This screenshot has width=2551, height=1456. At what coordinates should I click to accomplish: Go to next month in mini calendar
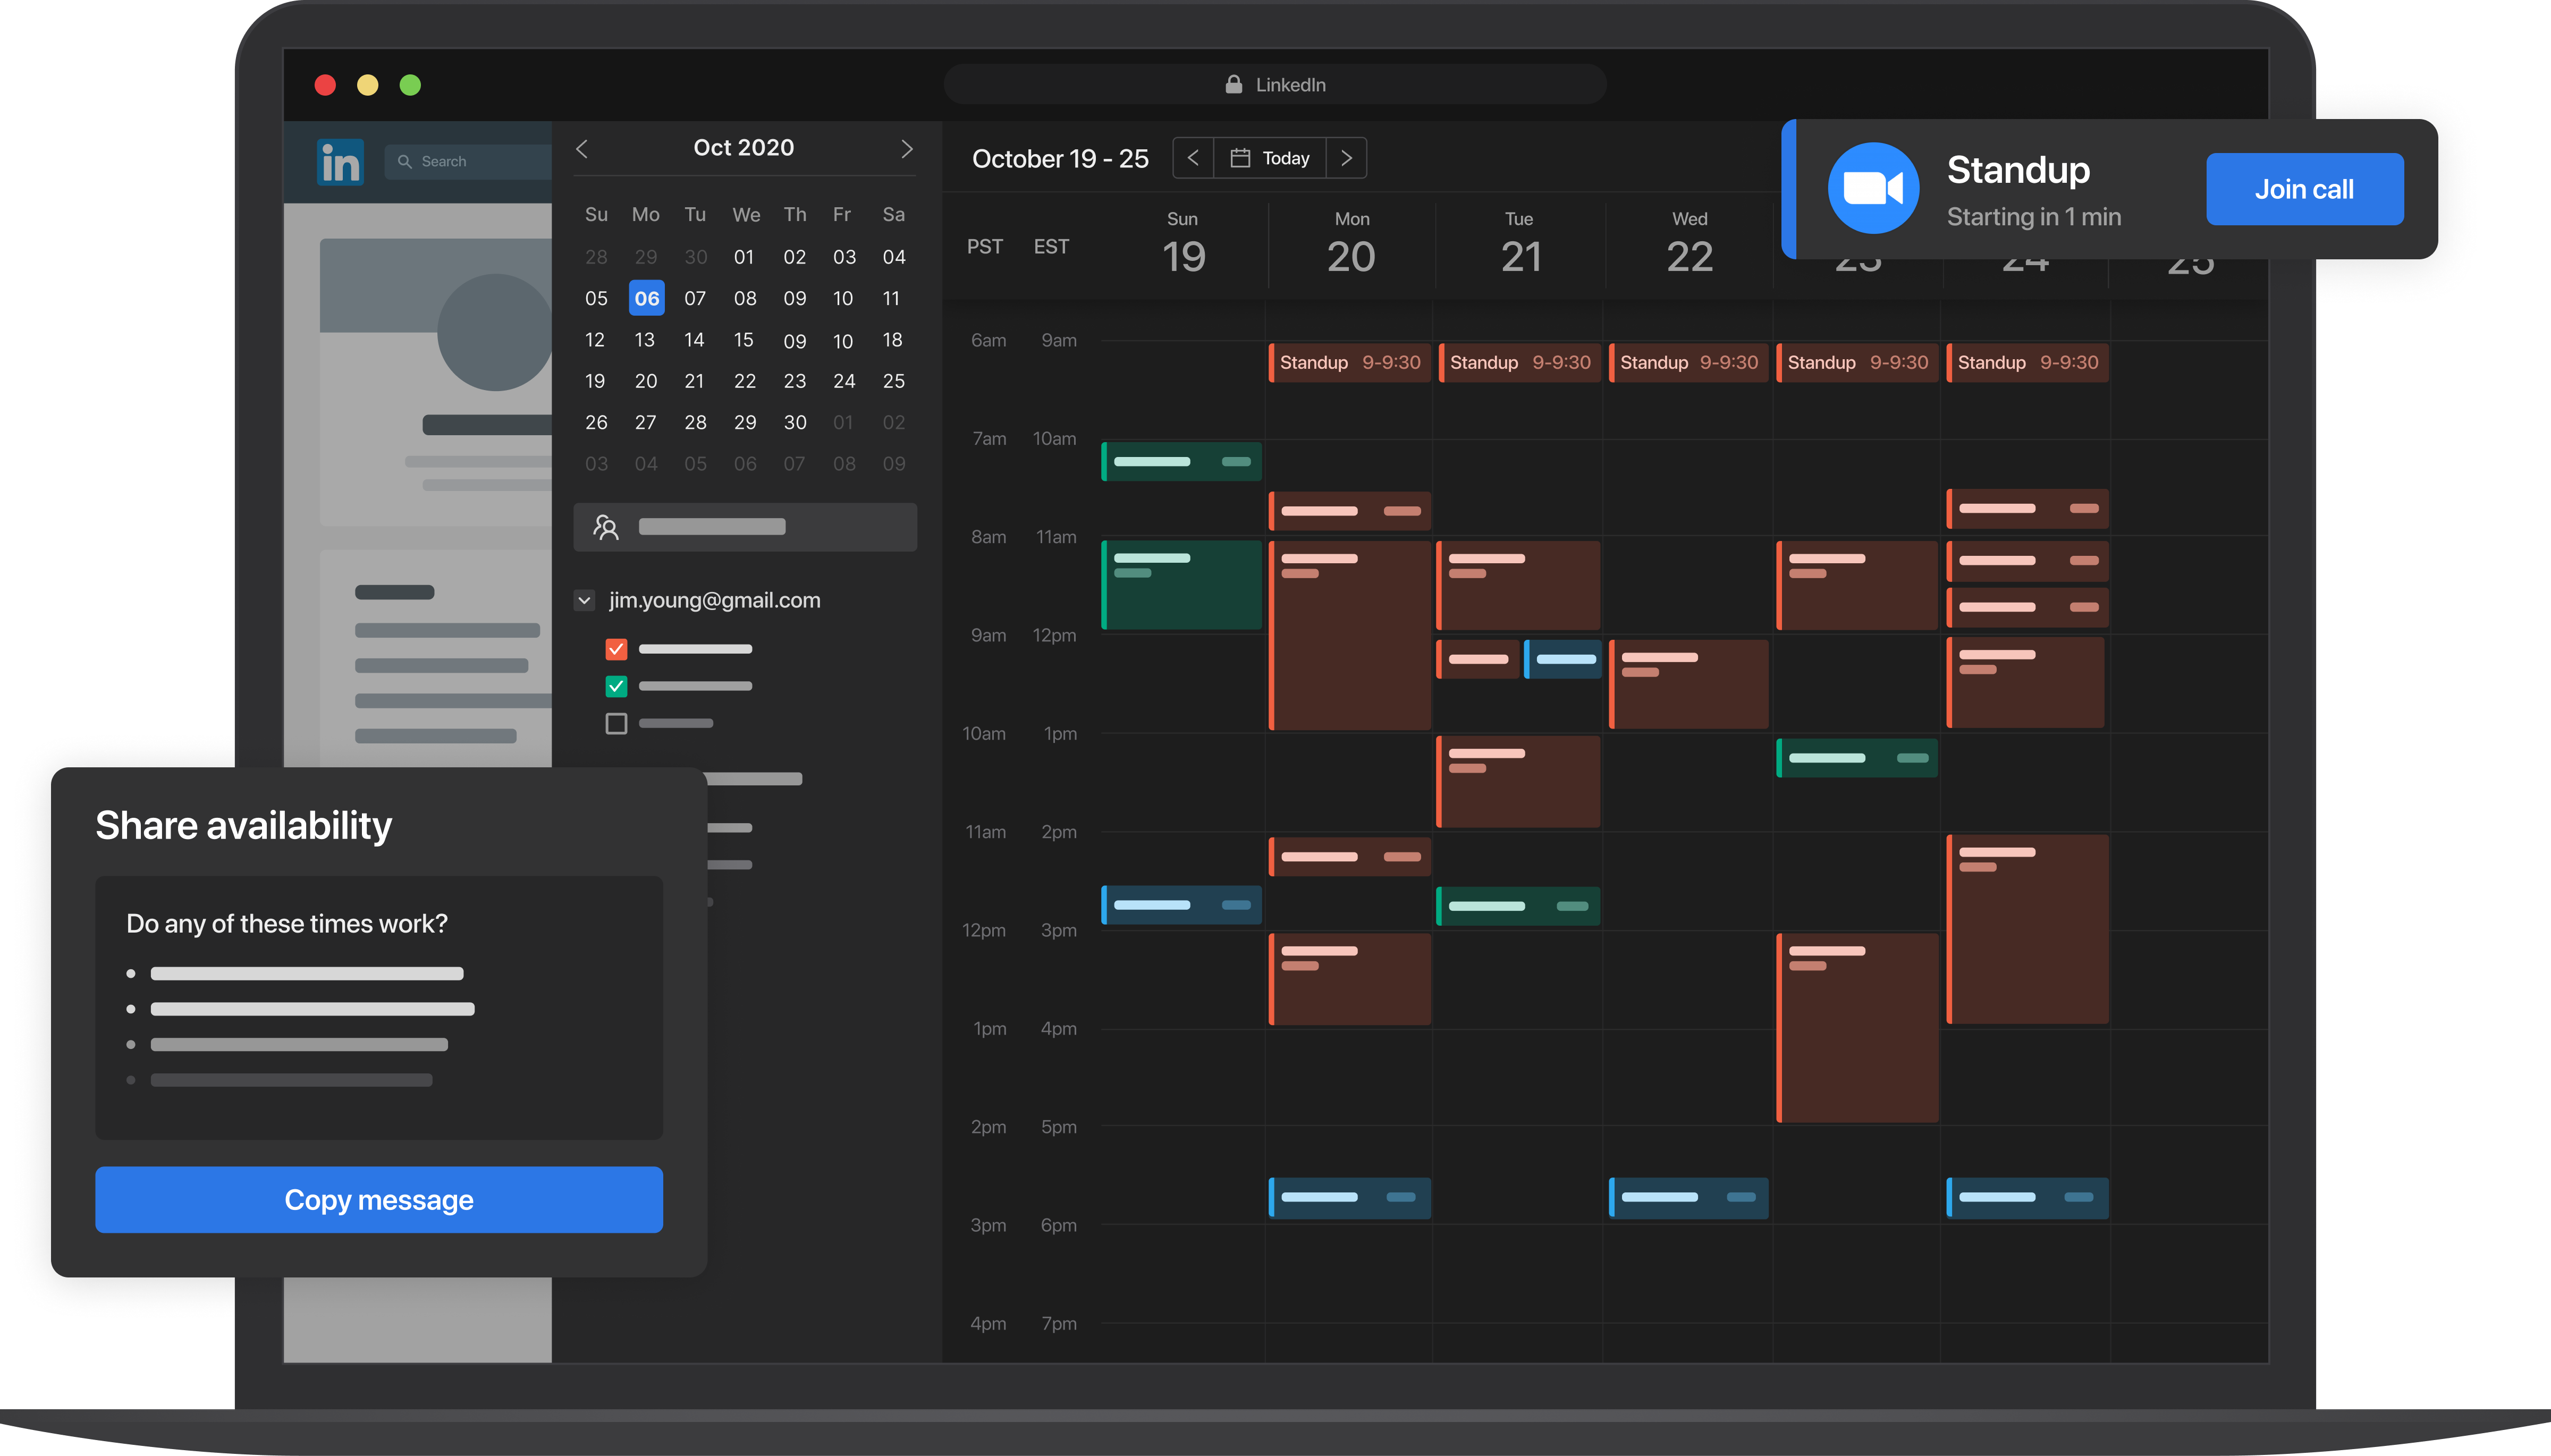click(907, 149)
